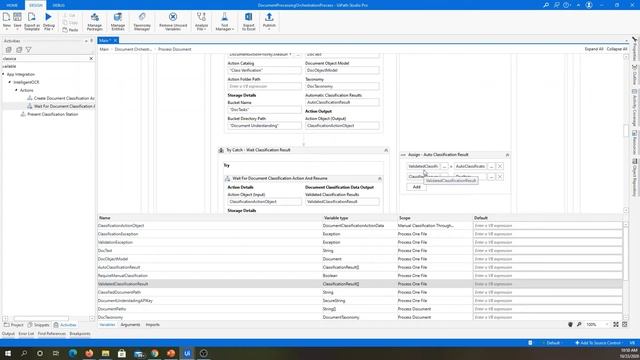Viewport: 640px width, 360px height.
Task: Run Debug File play icon
Action: [x=49, y=17]
